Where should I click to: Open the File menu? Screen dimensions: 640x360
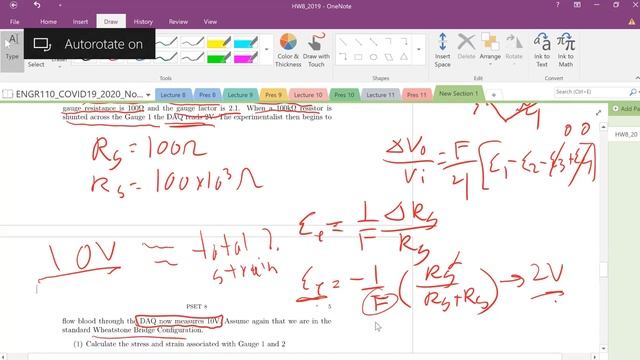tap(15, 22)
